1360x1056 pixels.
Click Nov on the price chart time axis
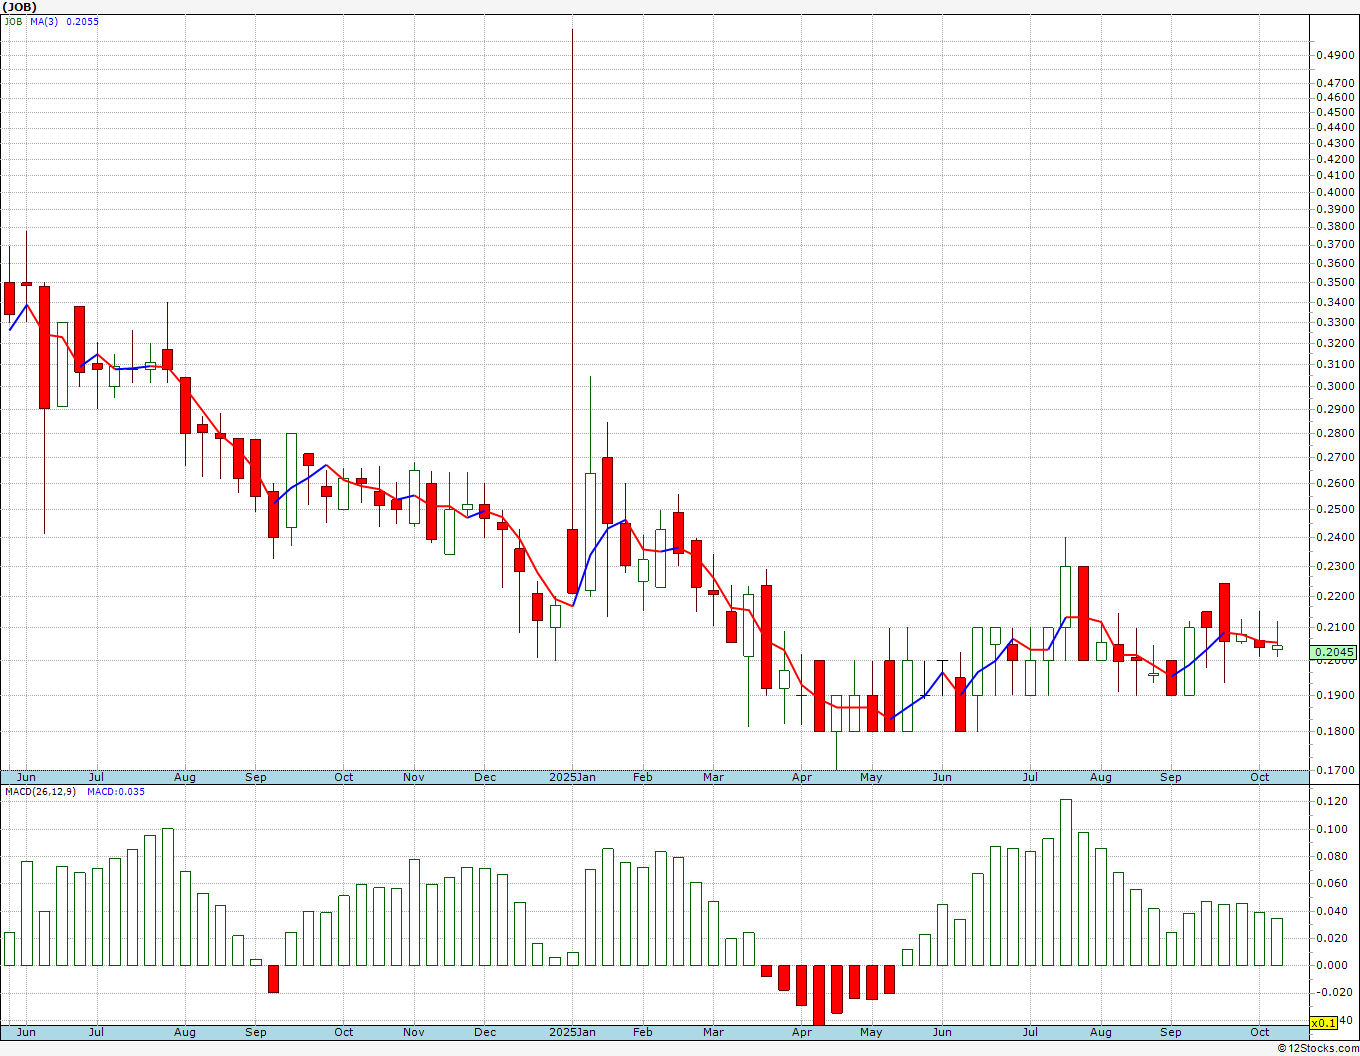coord(413,777)
